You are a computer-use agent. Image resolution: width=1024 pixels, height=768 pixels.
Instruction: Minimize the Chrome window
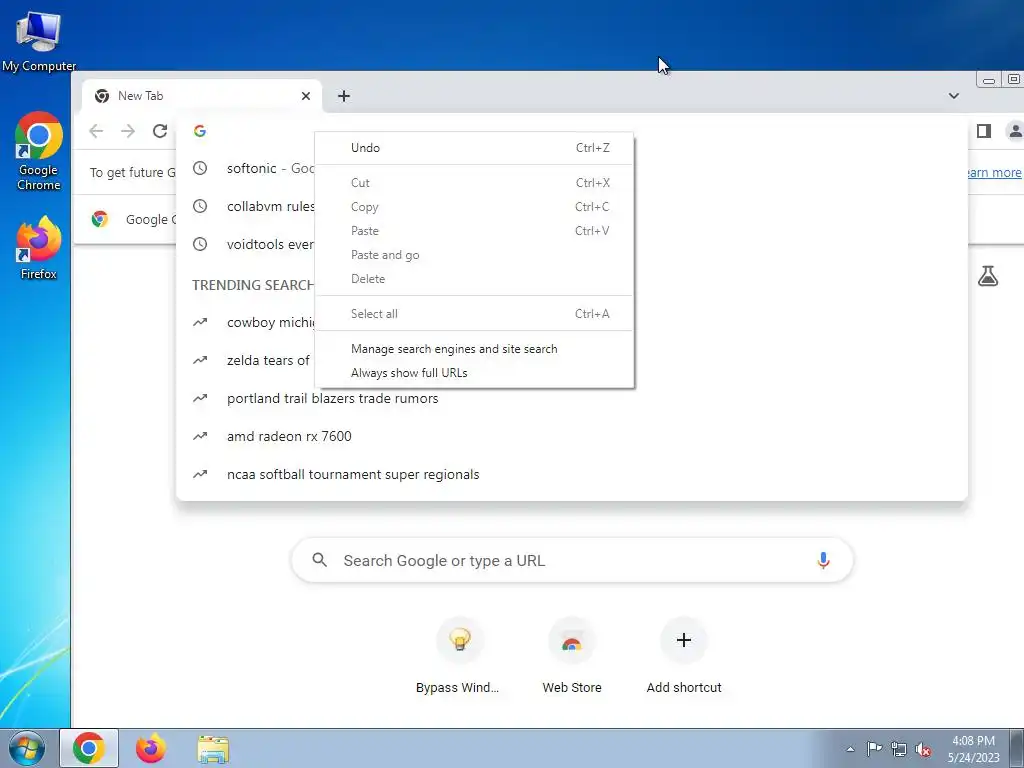tap(989, 80)
